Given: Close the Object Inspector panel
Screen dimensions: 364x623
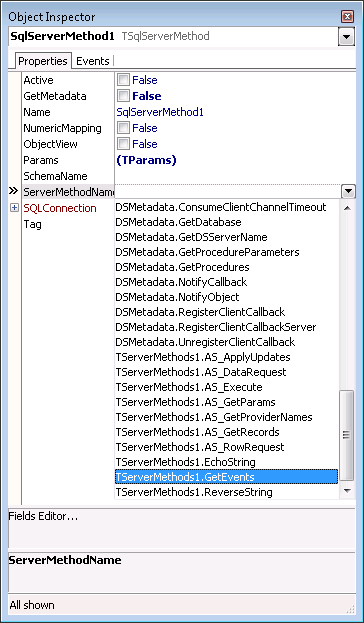Looking at the screenshot, I should 347,17.
